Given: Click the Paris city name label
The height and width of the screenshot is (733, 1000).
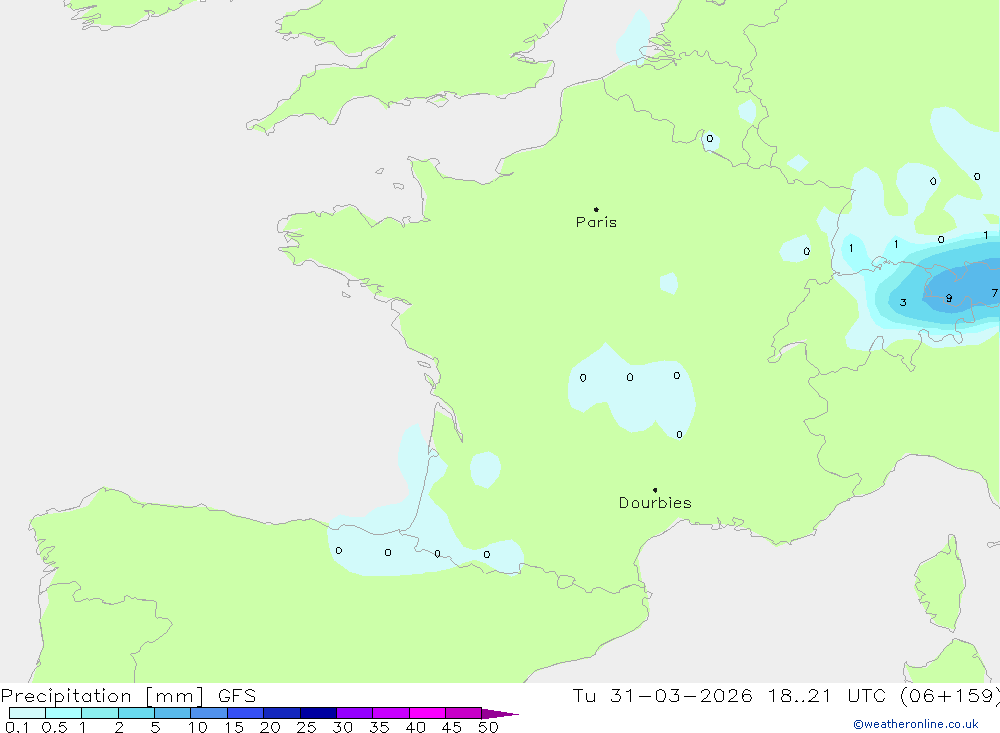Looking at the screenshot, I should pos(596,222).
